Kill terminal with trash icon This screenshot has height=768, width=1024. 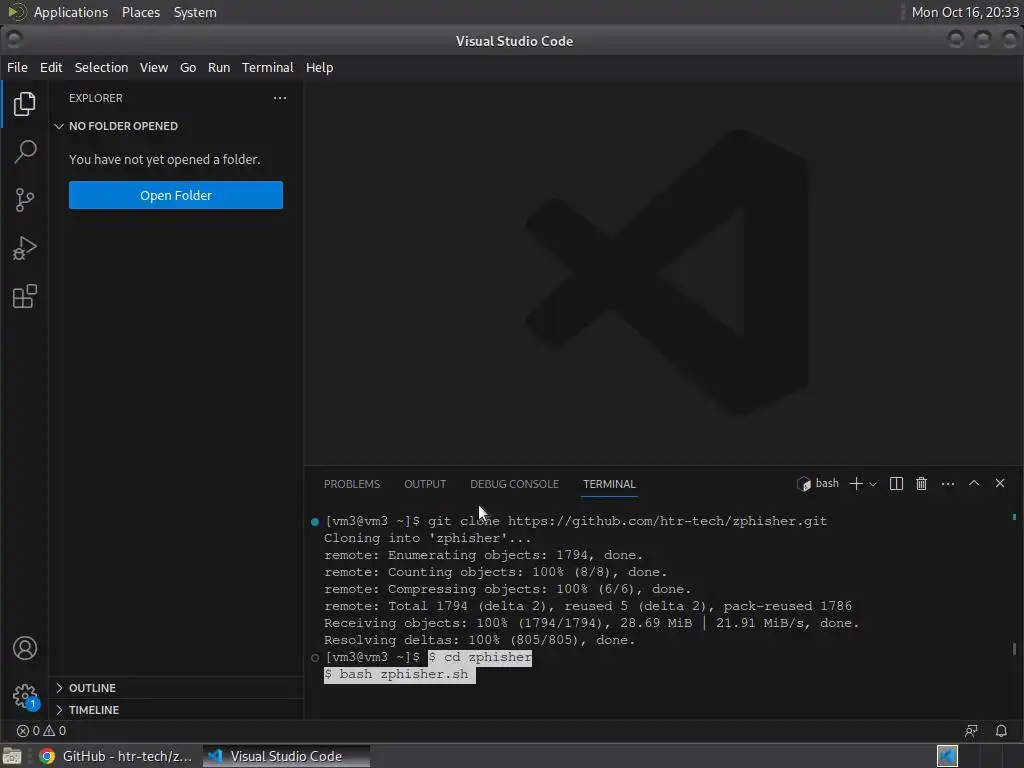921,483
